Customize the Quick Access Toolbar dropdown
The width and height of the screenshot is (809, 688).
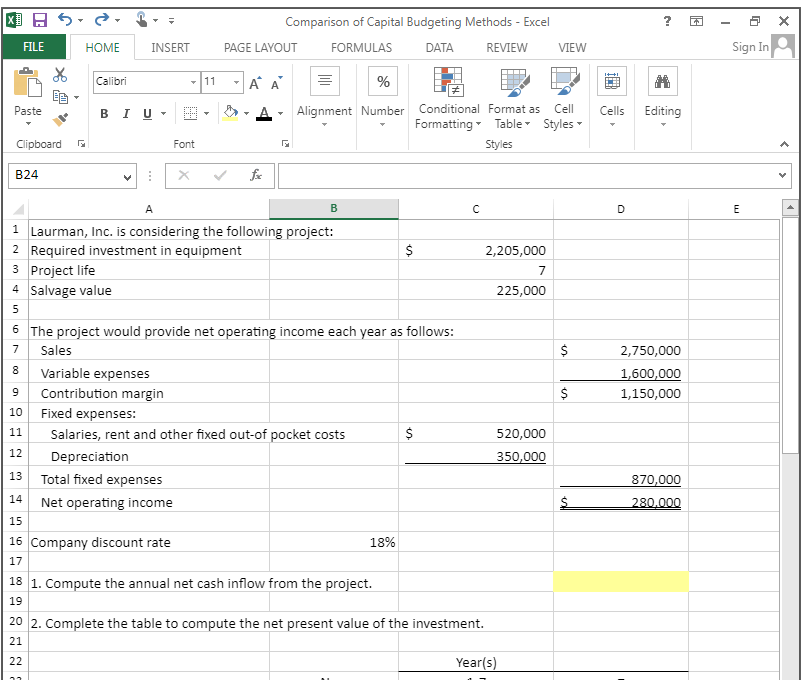[171, 21]
